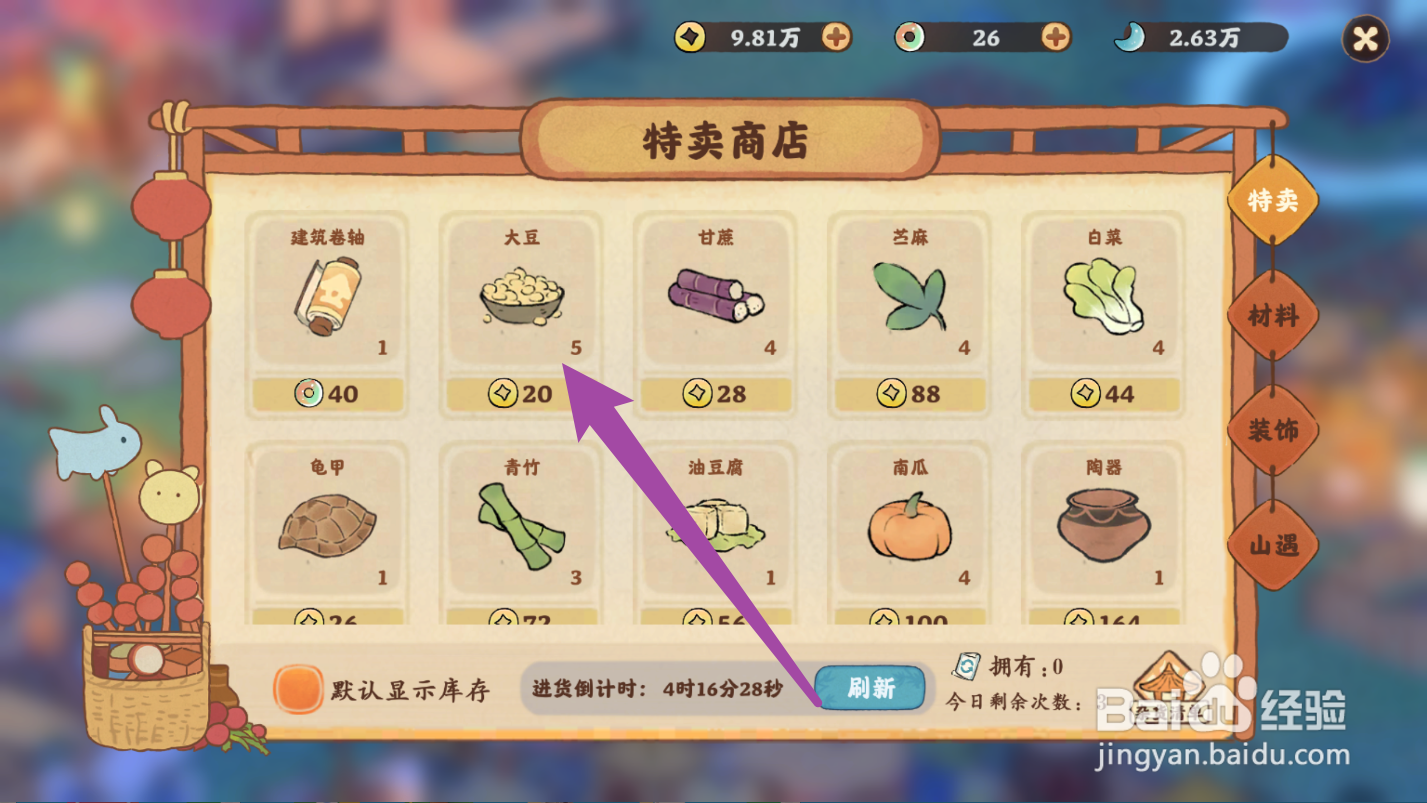Viewport: 1427px width, 803px height.
Task: Pick the 甘蔗 sugarcane item
Action: (x=716, y=295)
